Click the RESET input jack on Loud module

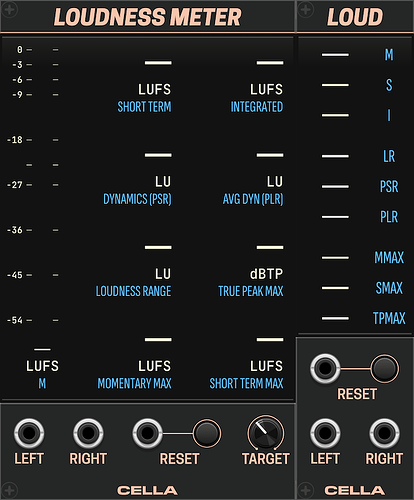click(x=325, y=368)
